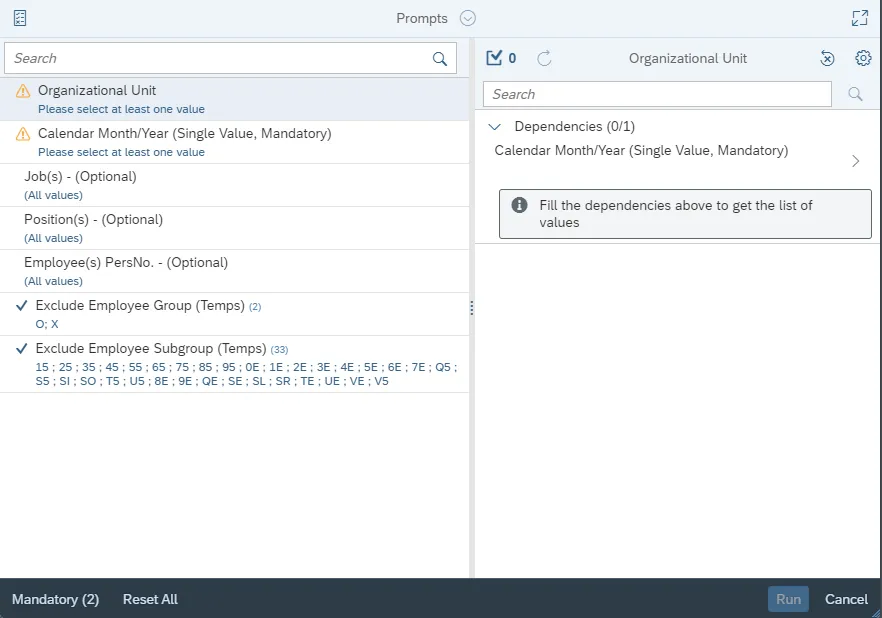Click the Cancel button
Image resolution: width=882 pixels, height=618 pixels.
846,599
